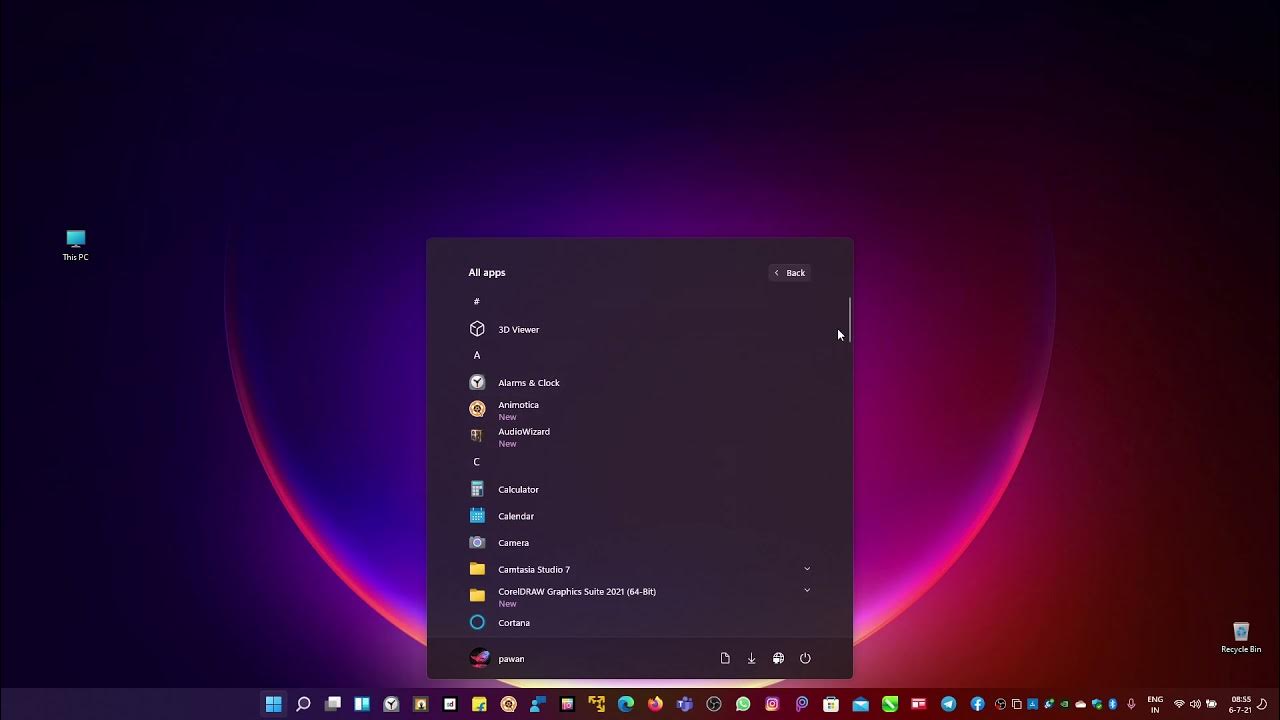Screen dimensions: 1280x720
Task: Open the Calendar app
Action: (x=640, y=516)
